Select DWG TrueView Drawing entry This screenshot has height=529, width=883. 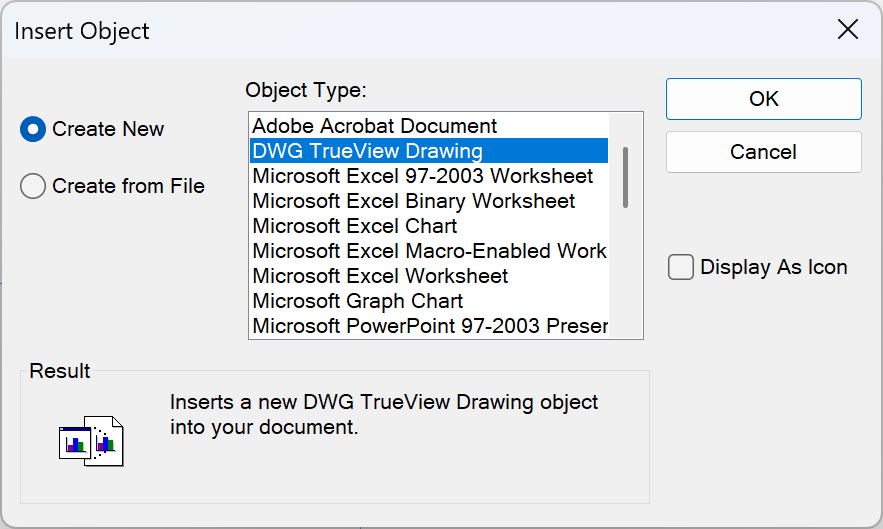(429, 150)
